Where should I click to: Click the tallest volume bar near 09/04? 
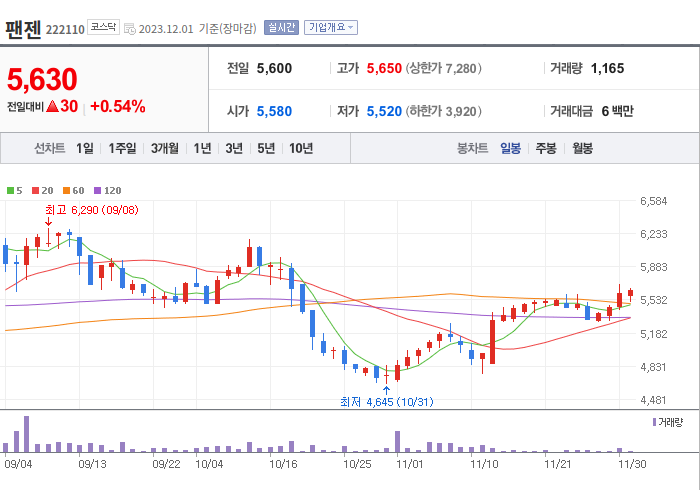pyautogui.click(x=26, y=434)
